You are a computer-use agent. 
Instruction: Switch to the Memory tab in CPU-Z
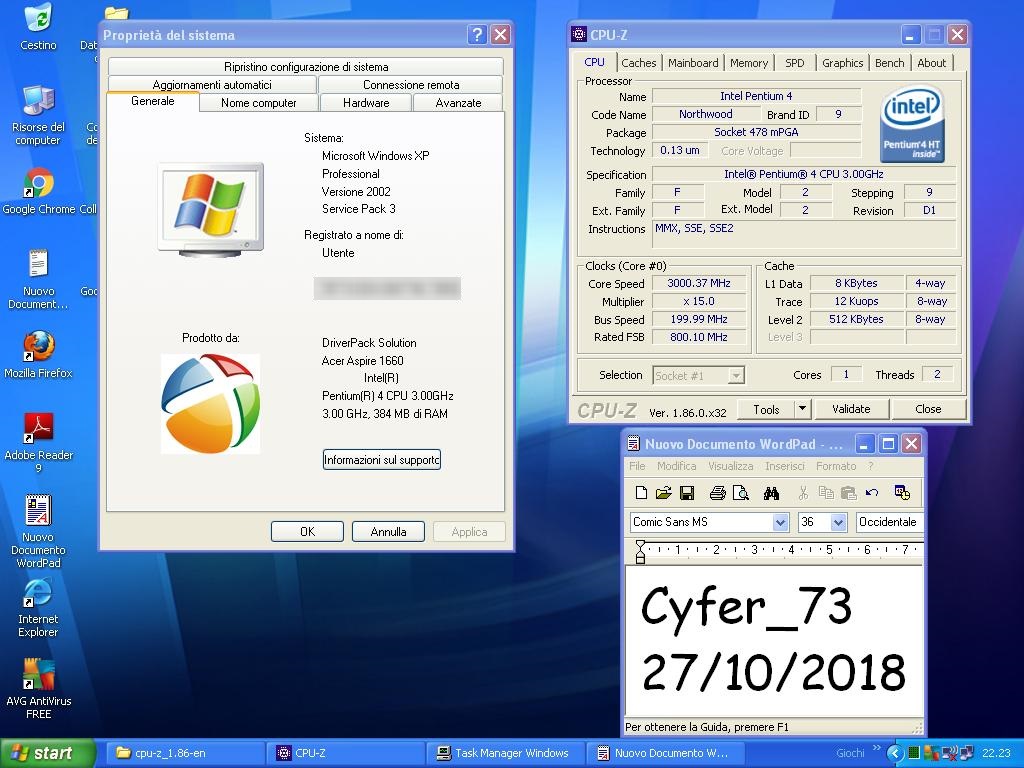coord(748,63)
